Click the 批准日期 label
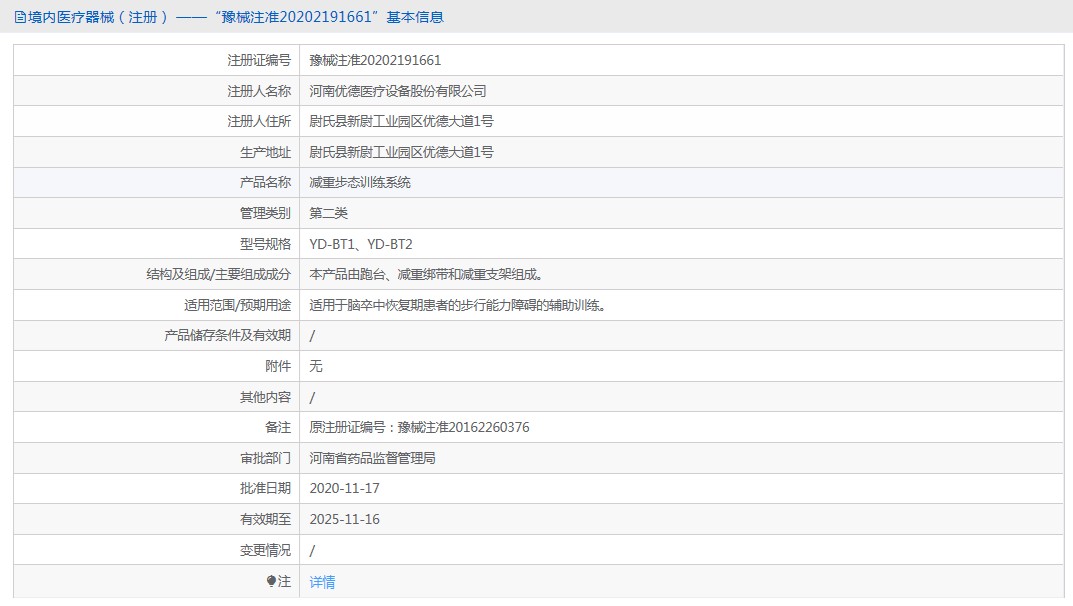Viewport: 1073px width, 606px height. (265, 488)
